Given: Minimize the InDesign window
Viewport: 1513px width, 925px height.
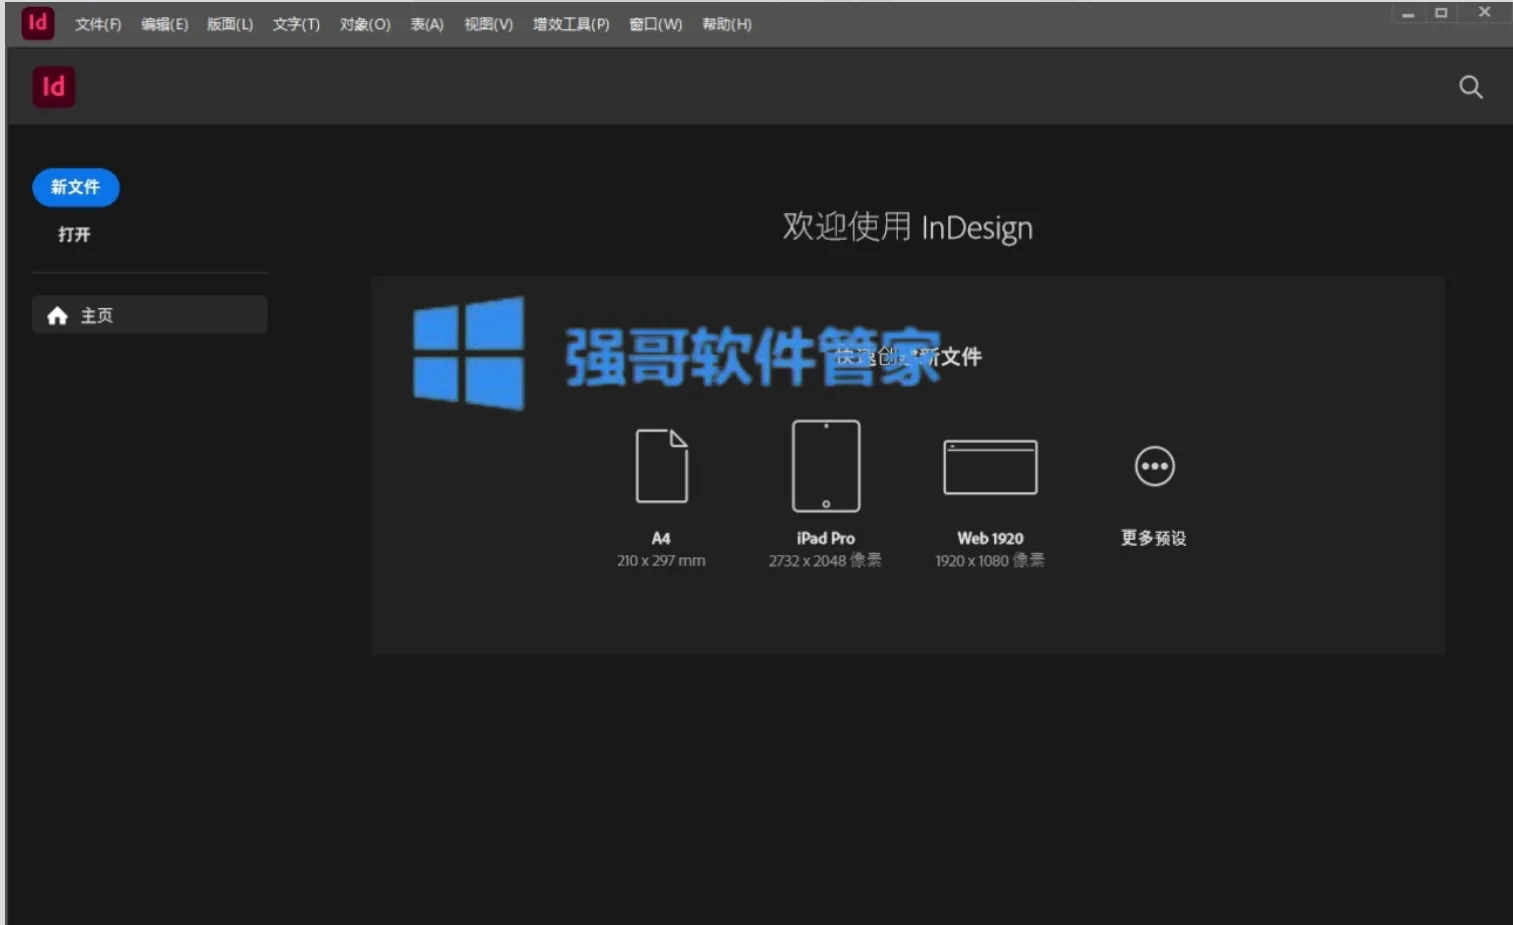Looking at the screenshot, I should 1408,14.
